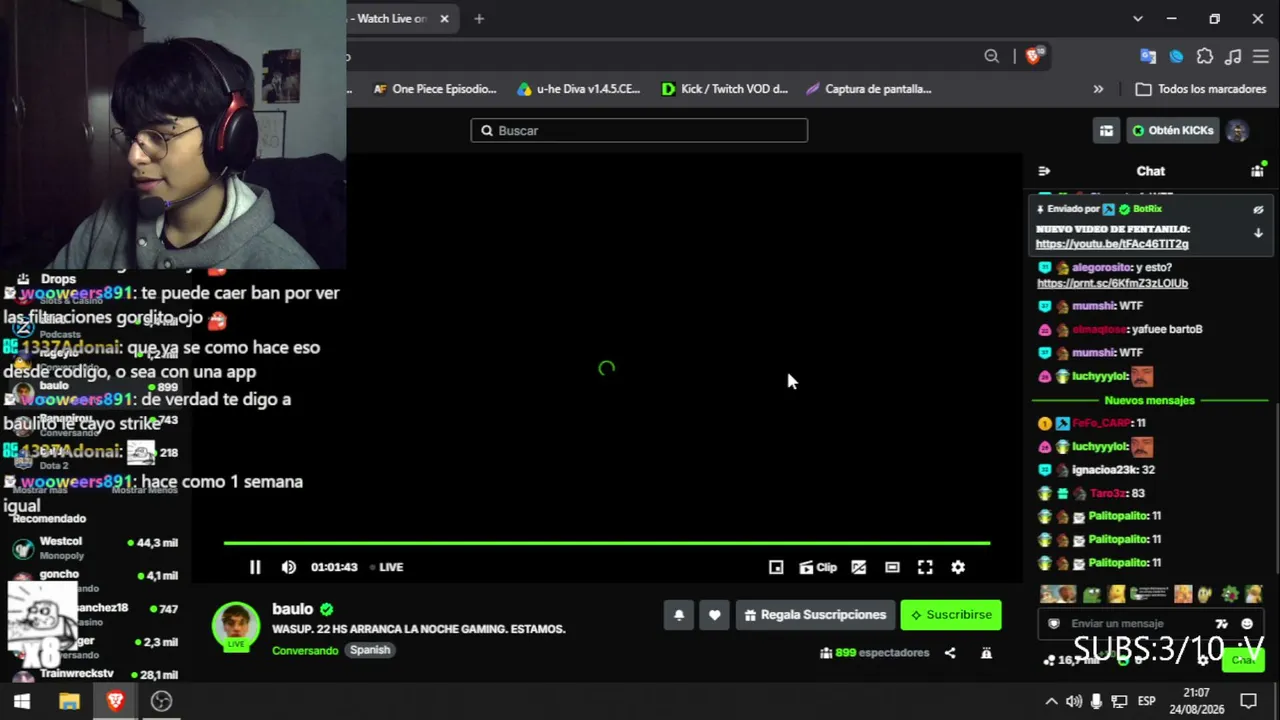This screenshot has height=720, width=1280.
Task: Click the chat shield icon
Action: click(1053, 624)
